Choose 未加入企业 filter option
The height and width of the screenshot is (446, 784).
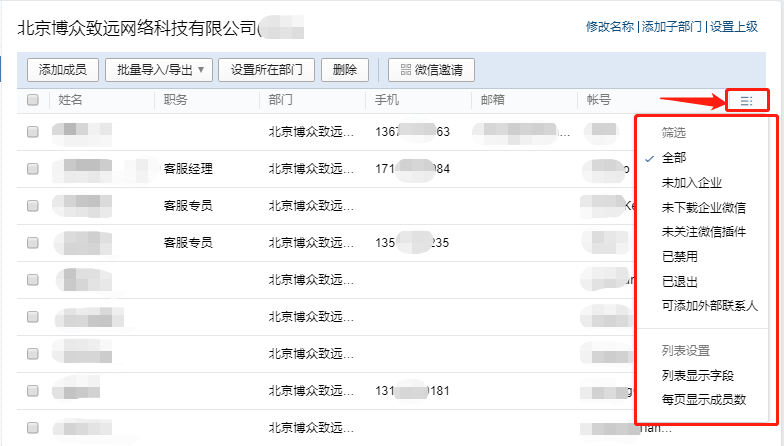coord(692,182)
